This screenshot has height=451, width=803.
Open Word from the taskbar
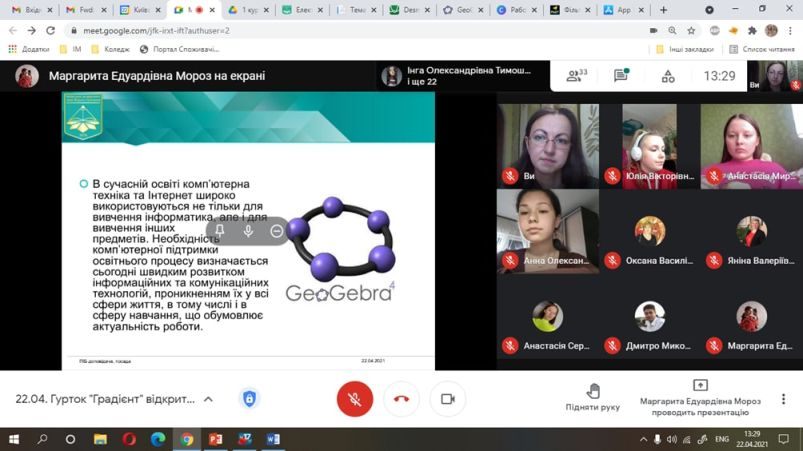point(273,439)
